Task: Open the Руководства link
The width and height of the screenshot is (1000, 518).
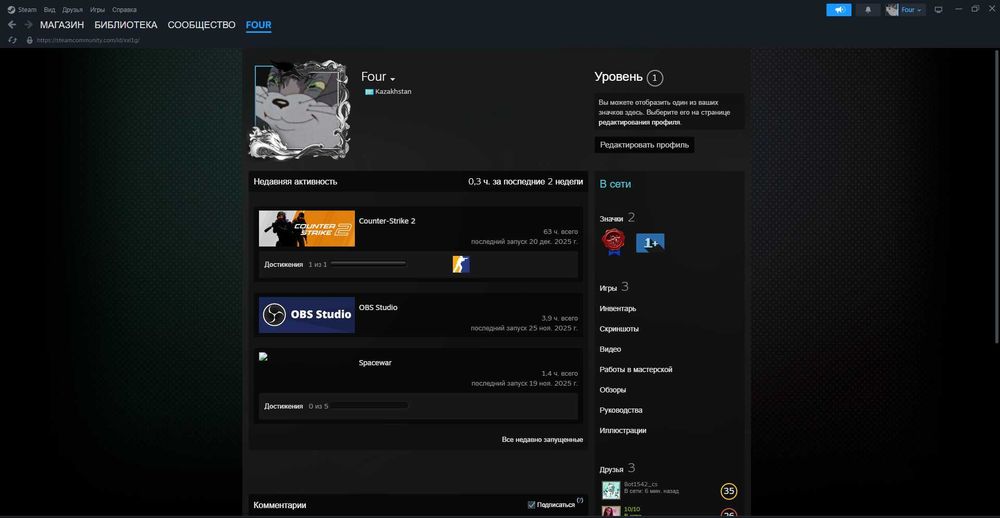Action: click(621, 410)
